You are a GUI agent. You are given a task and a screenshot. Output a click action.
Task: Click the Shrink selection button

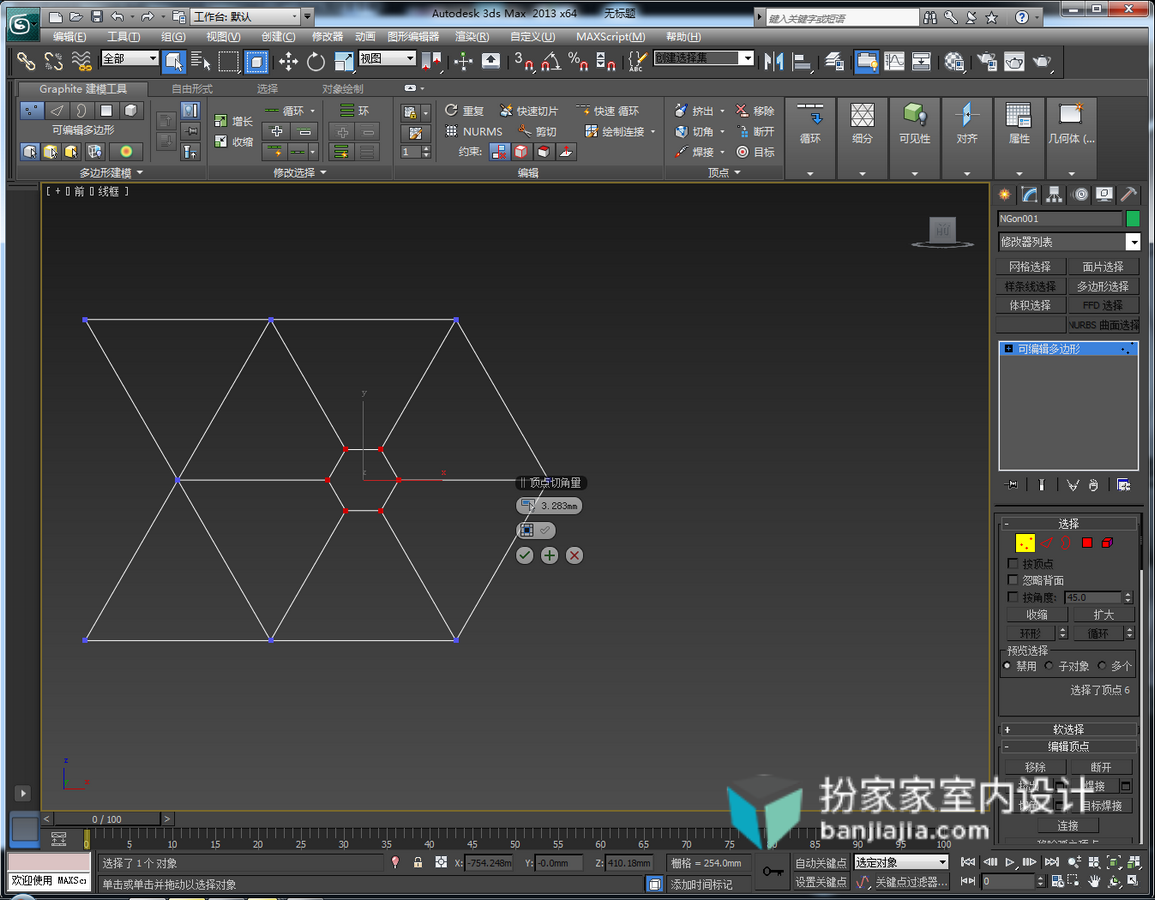coord(1036,614)
